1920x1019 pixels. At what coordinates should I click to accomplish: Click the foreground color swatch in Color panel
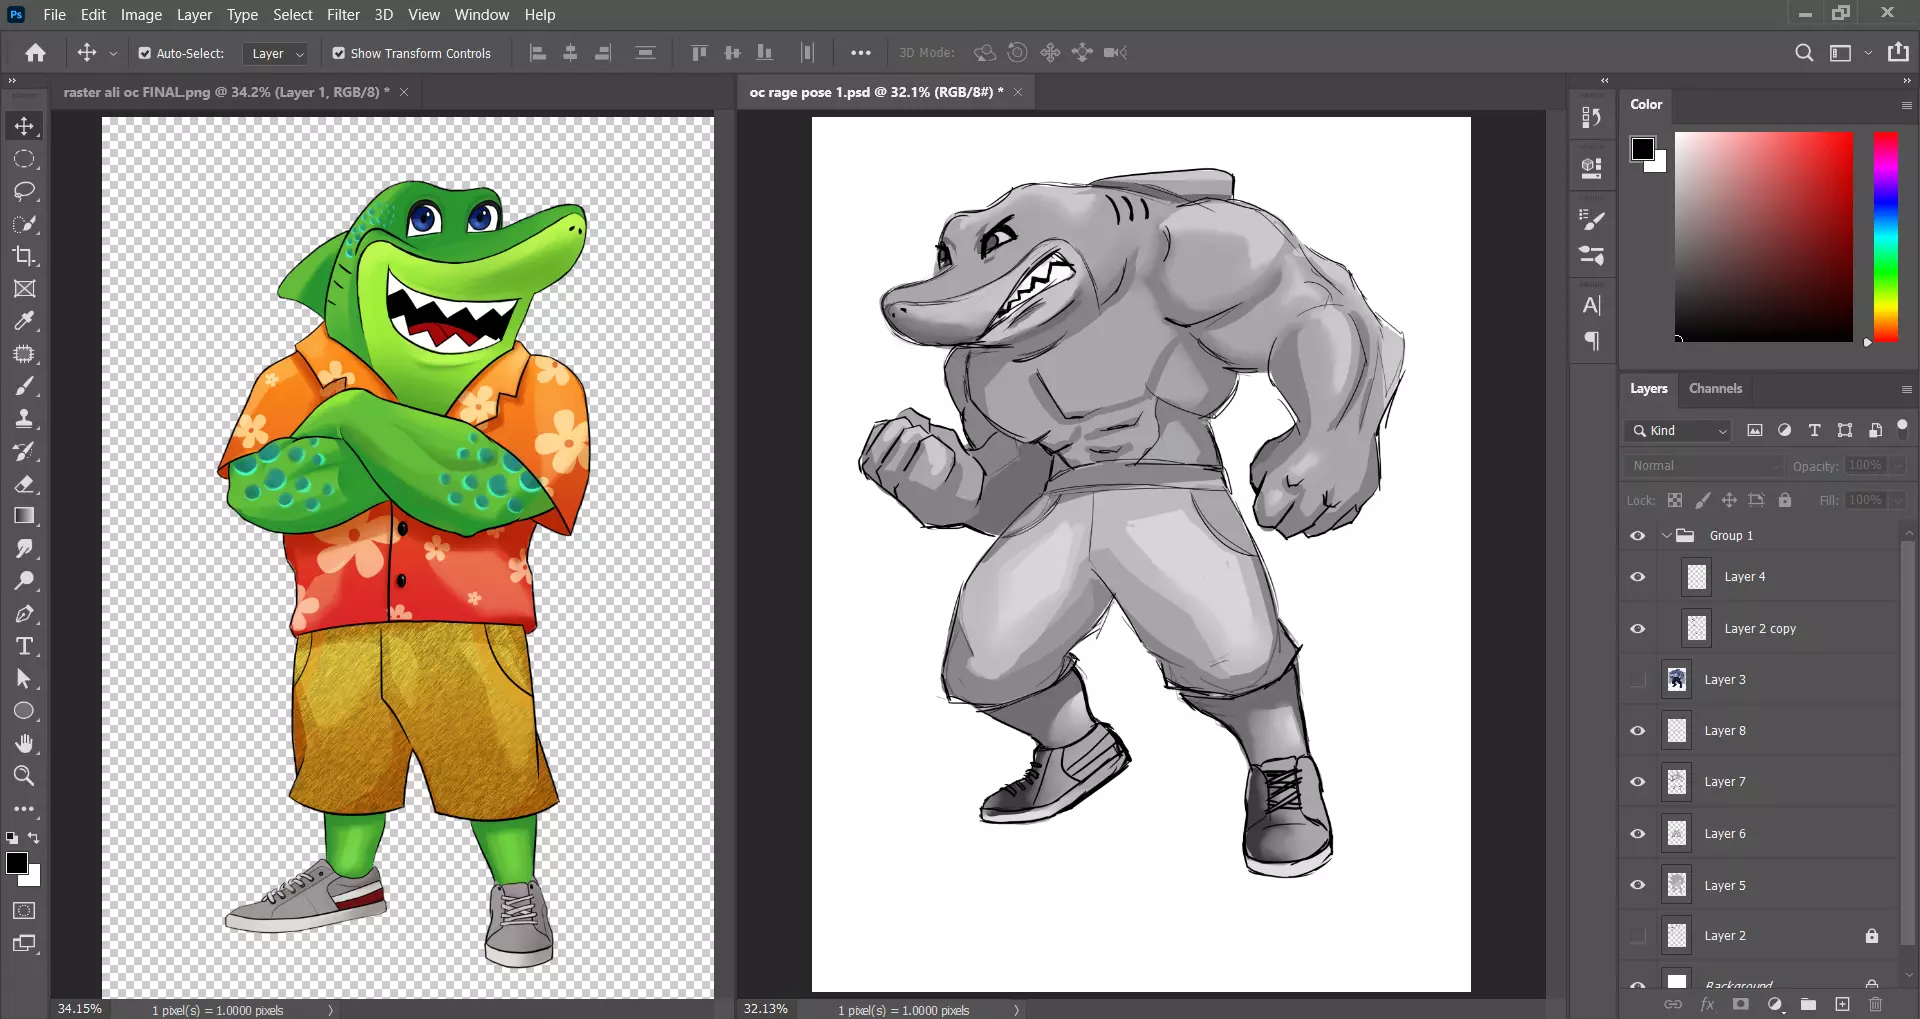pos(1642,149)
